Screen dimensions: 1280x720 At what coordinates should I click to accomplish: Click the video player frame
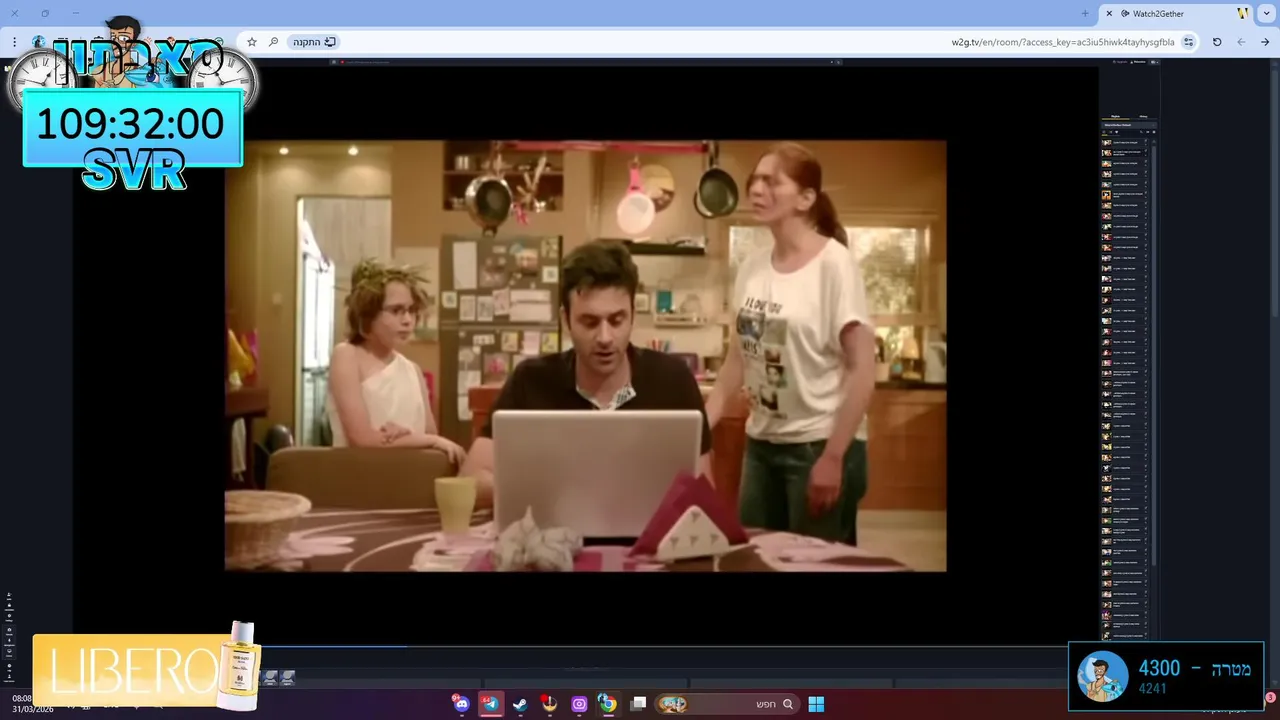click(585, 355)
